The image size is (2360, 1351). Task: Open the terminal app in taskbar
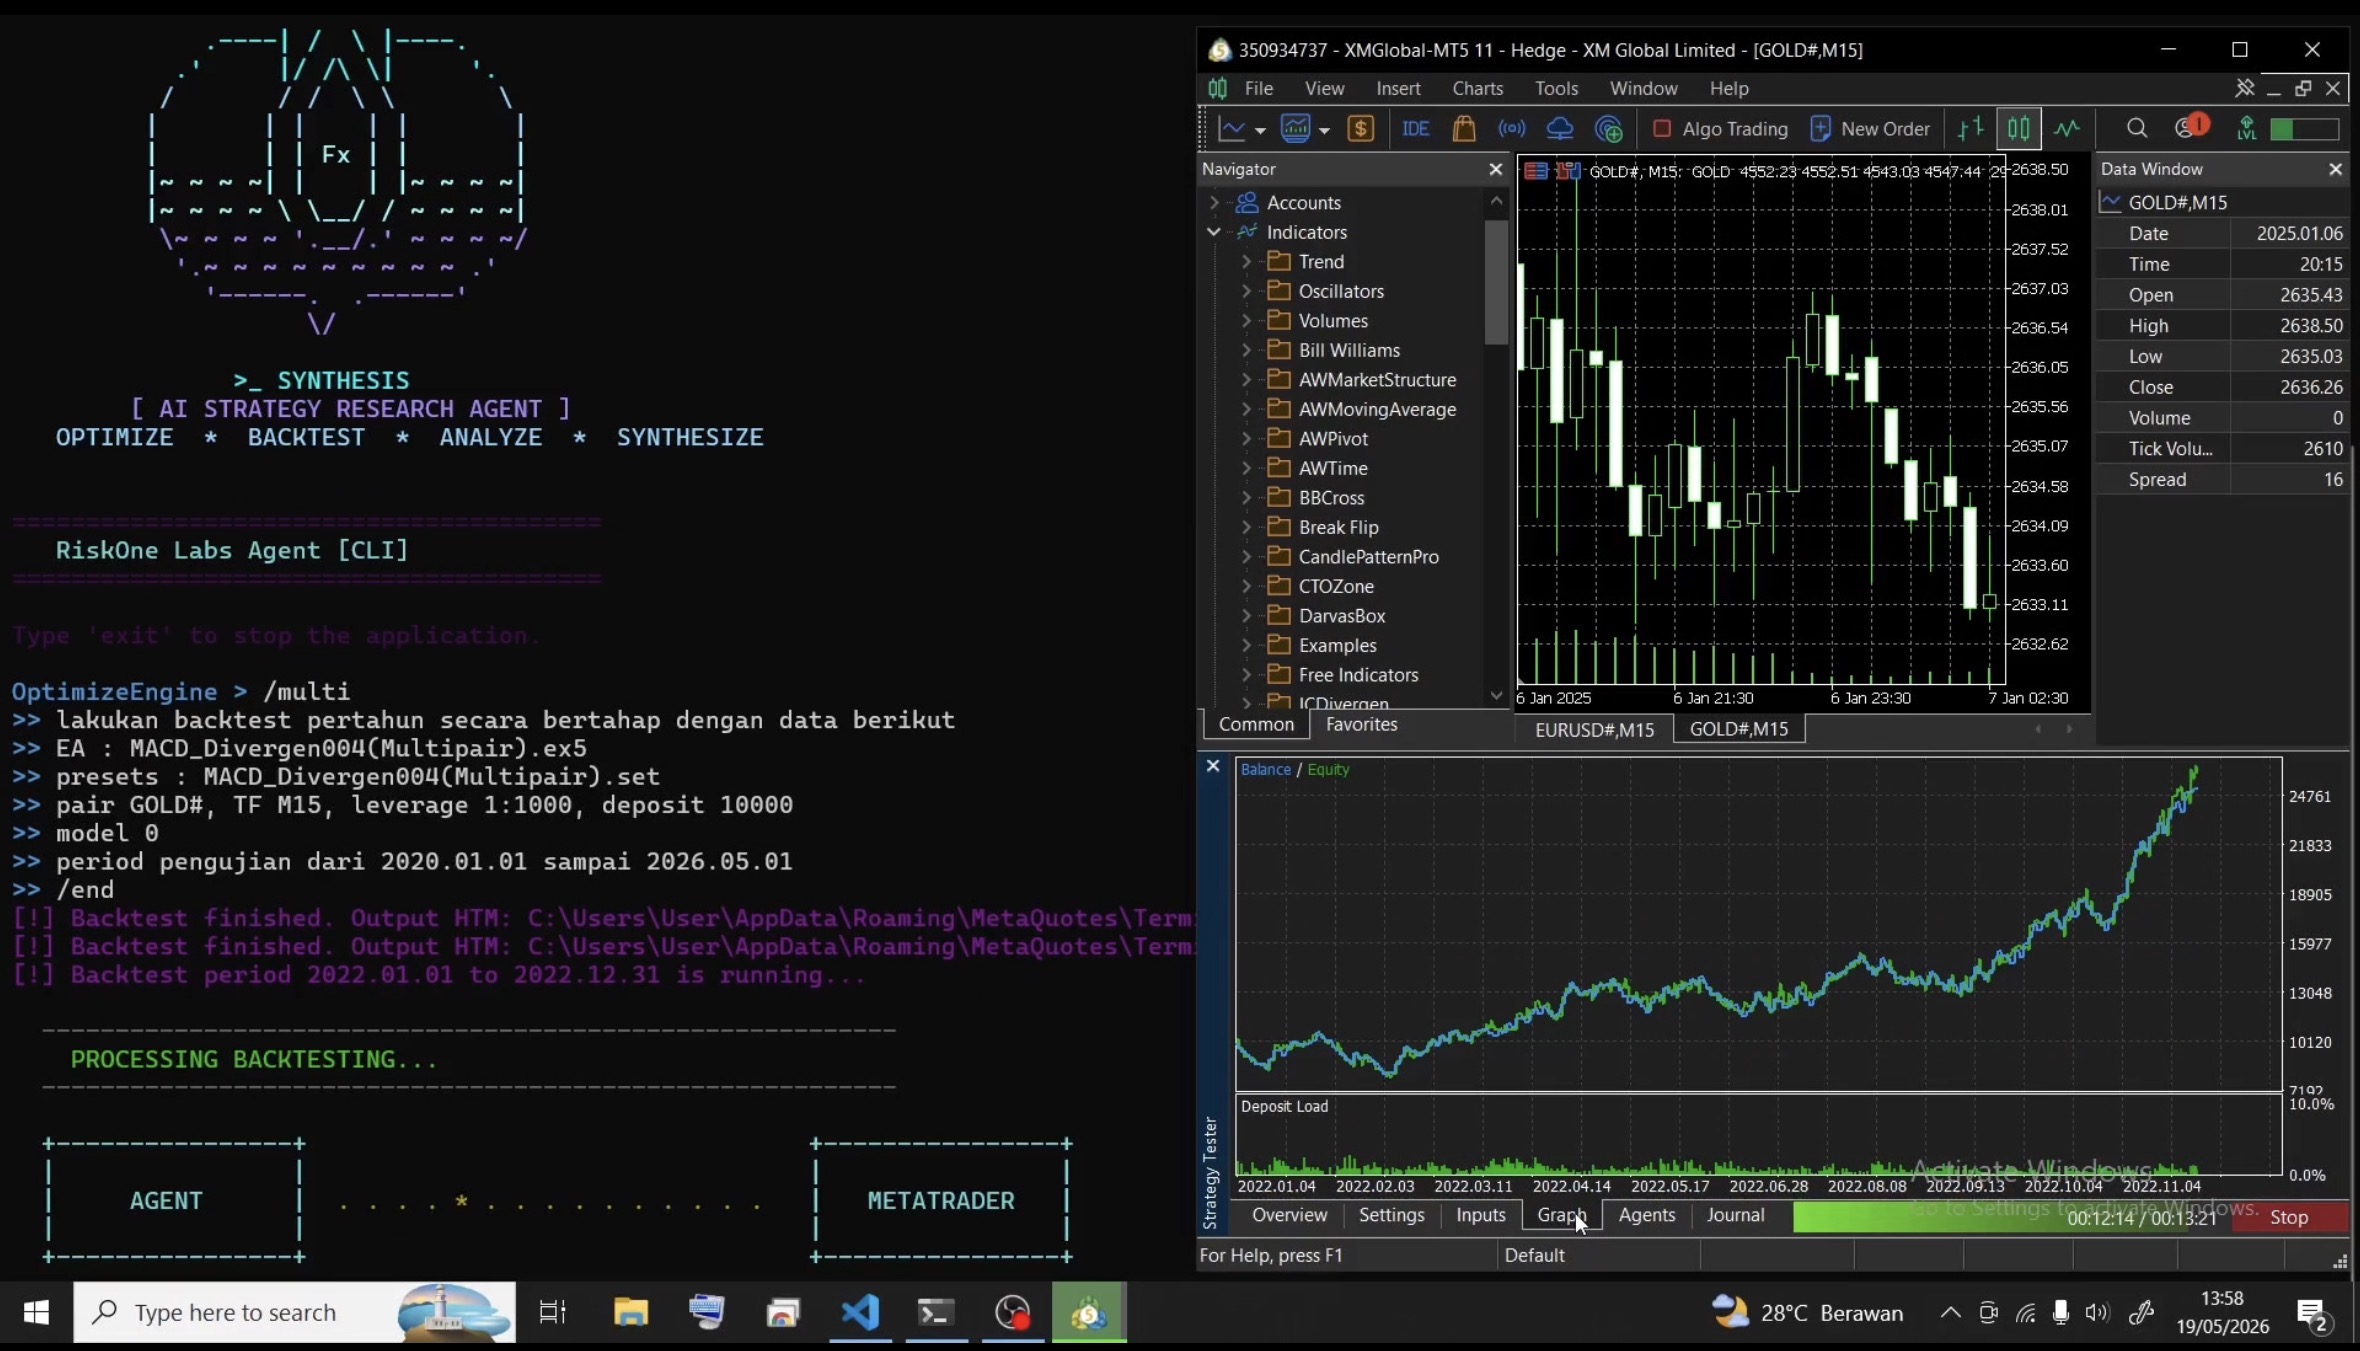[x=936, y=1312]
